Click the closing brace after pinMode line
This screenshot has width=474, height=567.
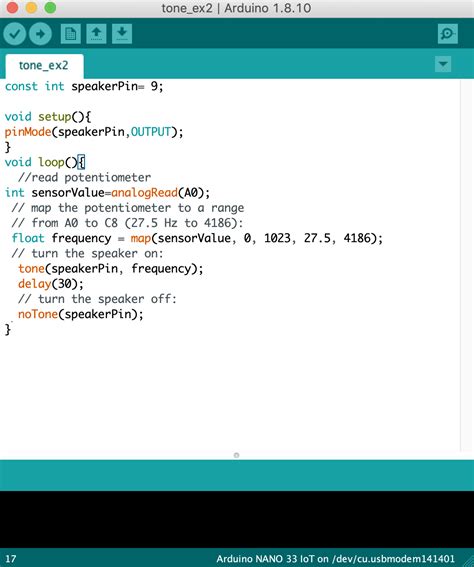tap(8, 147)
